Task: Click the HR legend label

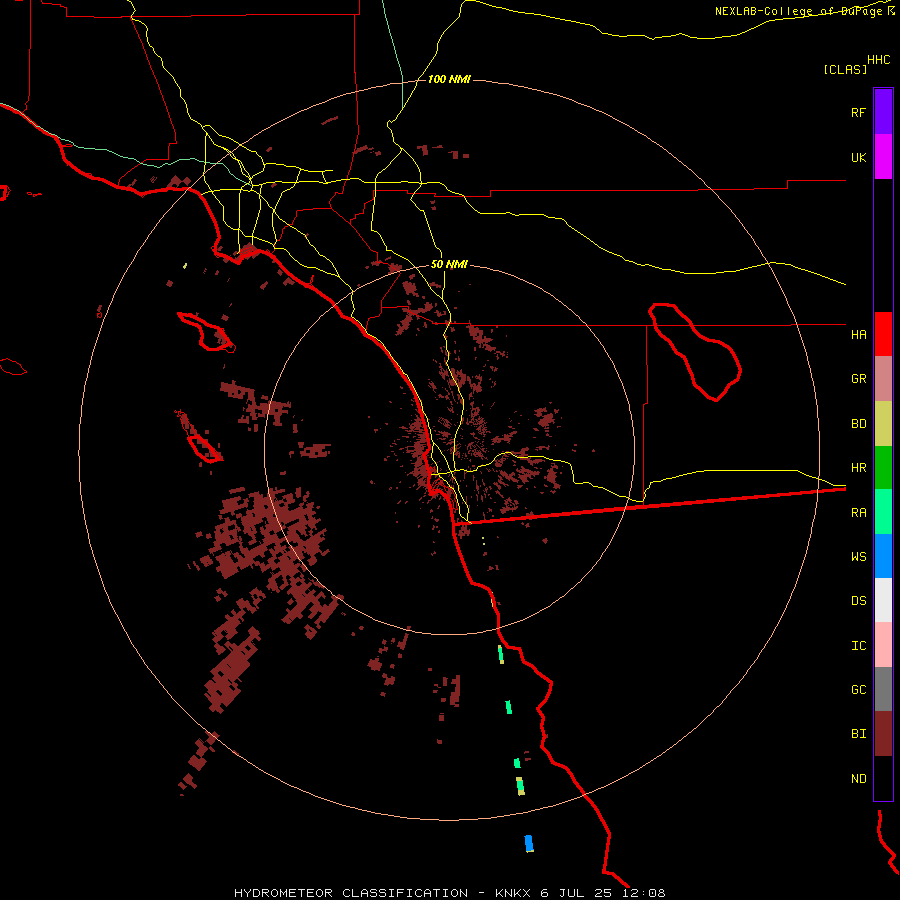Action: (858, 468)
